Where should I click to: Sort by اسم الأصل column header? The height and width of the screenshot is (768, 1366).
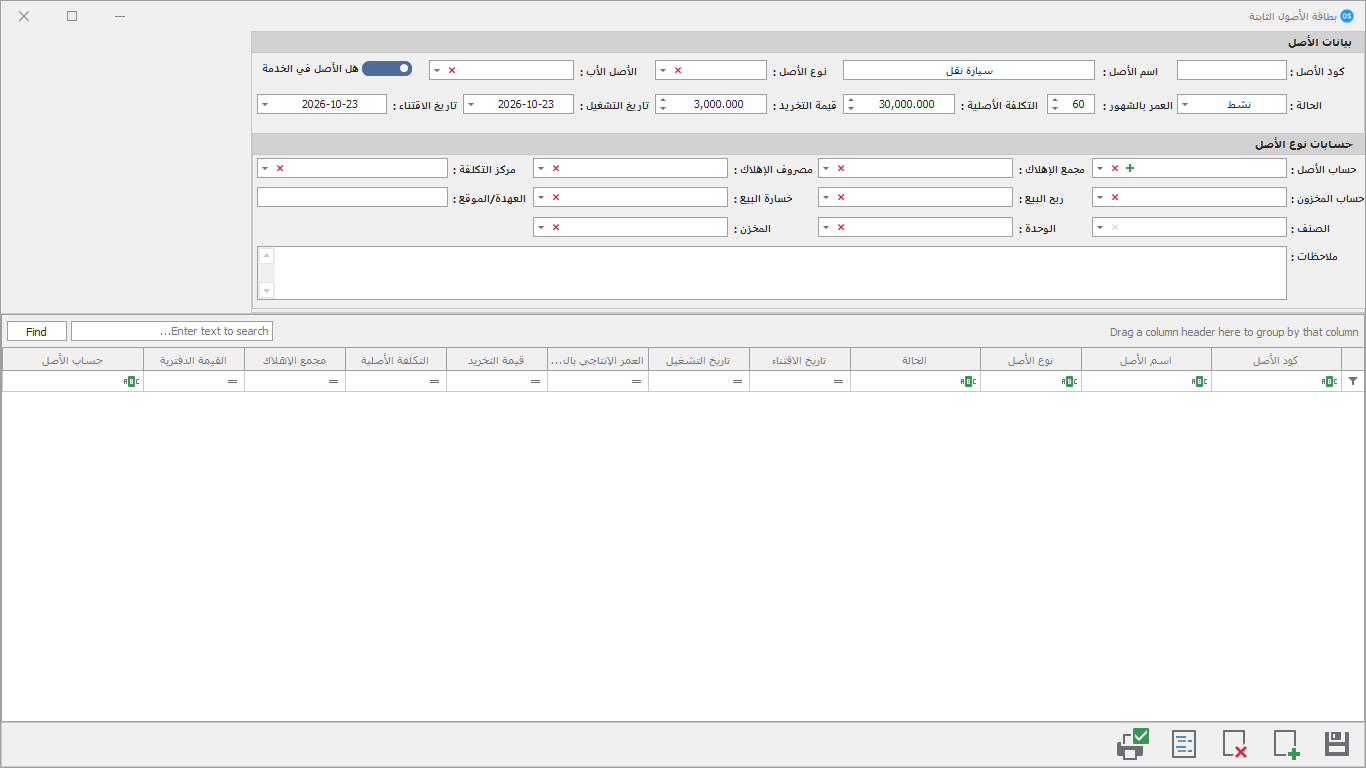(x=1146, y=360)
